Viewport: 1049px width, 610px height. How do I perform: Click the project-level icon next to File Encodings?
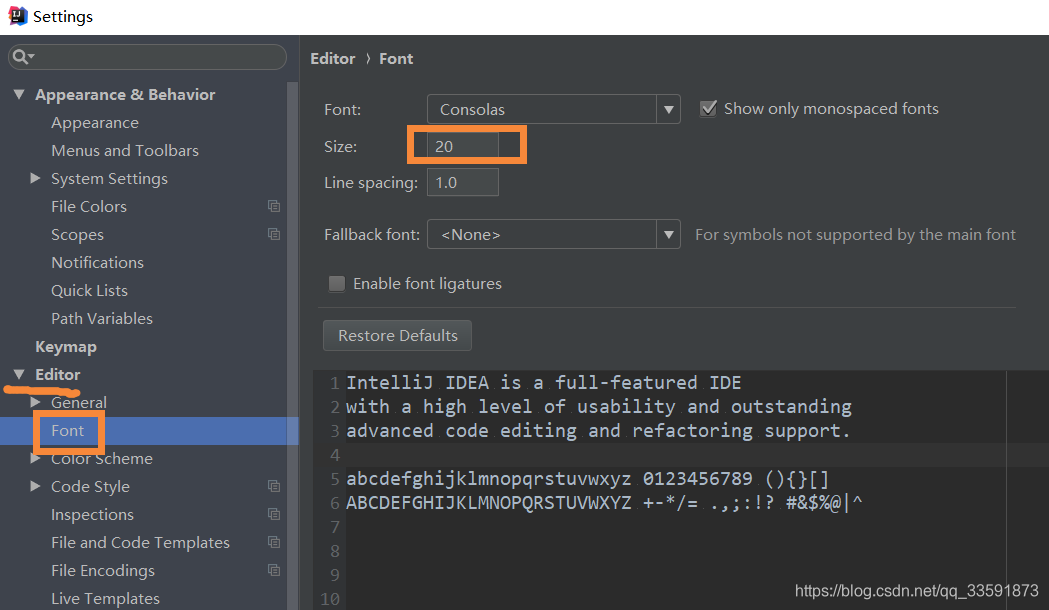(274, 571)
